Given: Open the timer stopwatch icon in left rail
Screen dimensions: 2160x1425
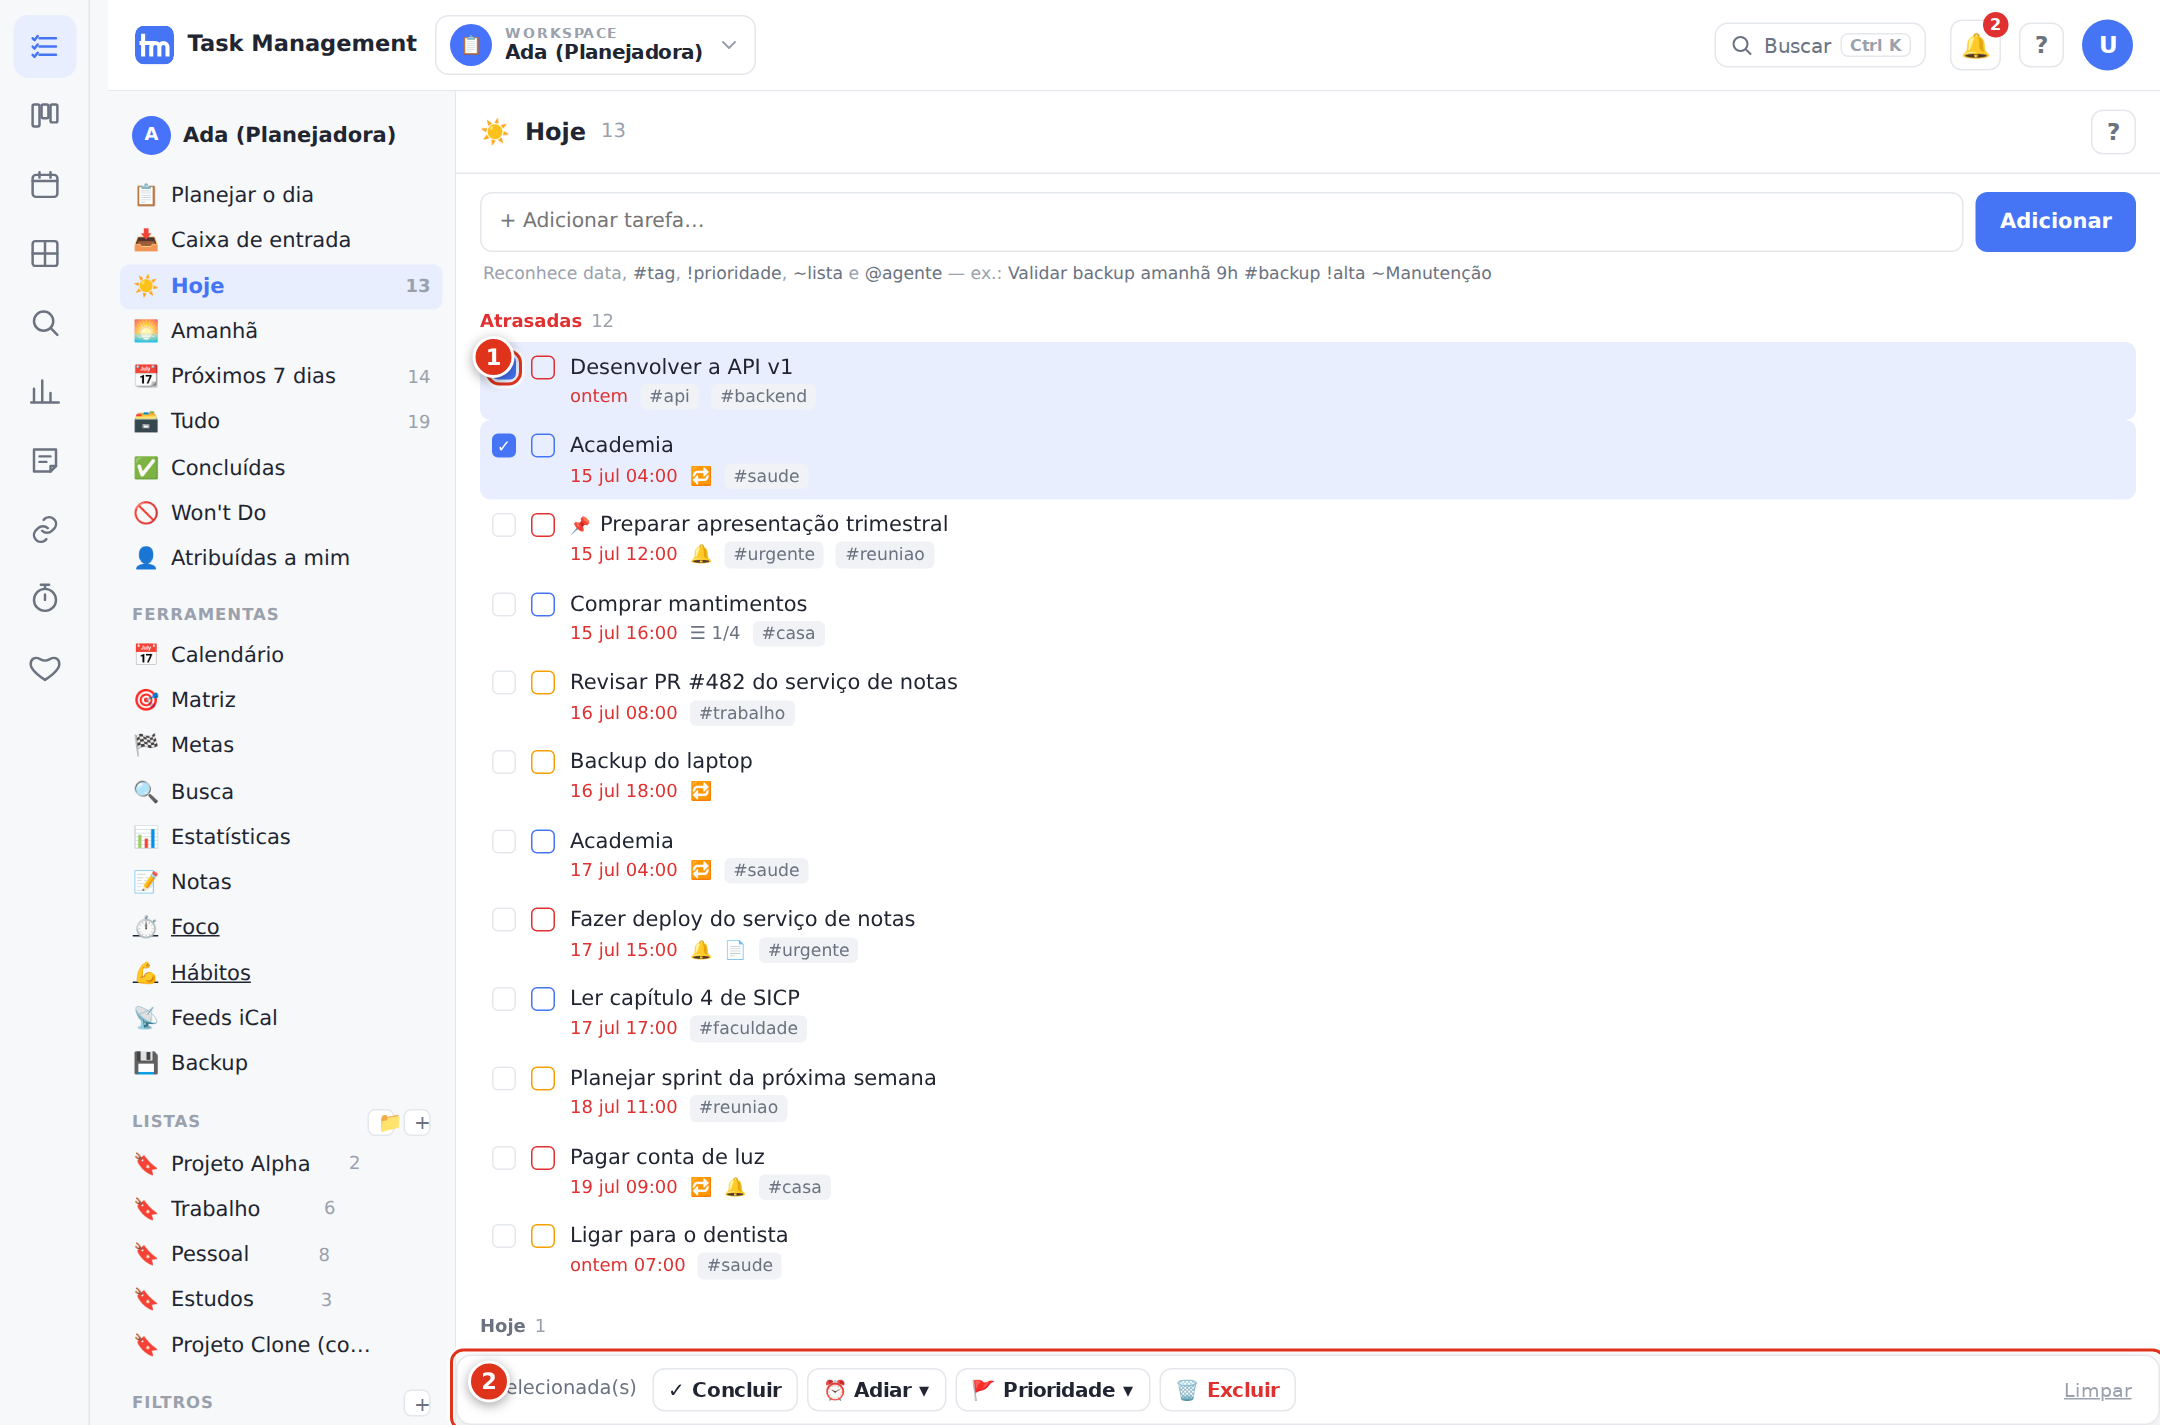Looking at the screenshot, I should (x=45, y=598).
